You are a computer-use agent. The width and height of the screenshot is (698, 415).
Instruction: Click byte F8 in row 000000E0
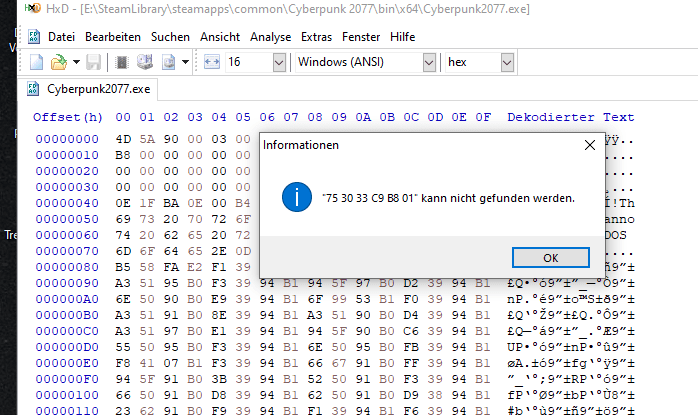click(123, 363)
